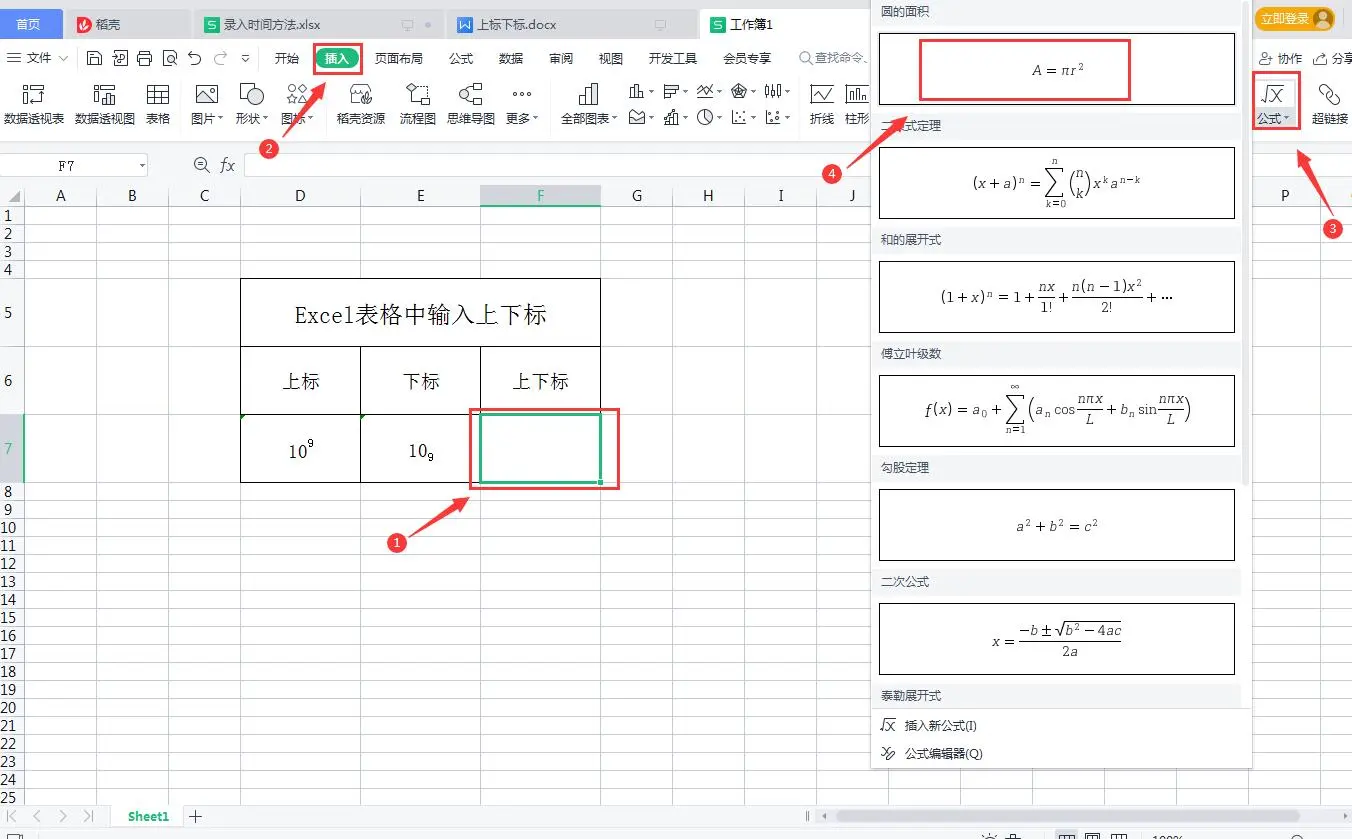
Task: Open the 数据透视表 pivot table tool
Action: [x=34, y=104]
